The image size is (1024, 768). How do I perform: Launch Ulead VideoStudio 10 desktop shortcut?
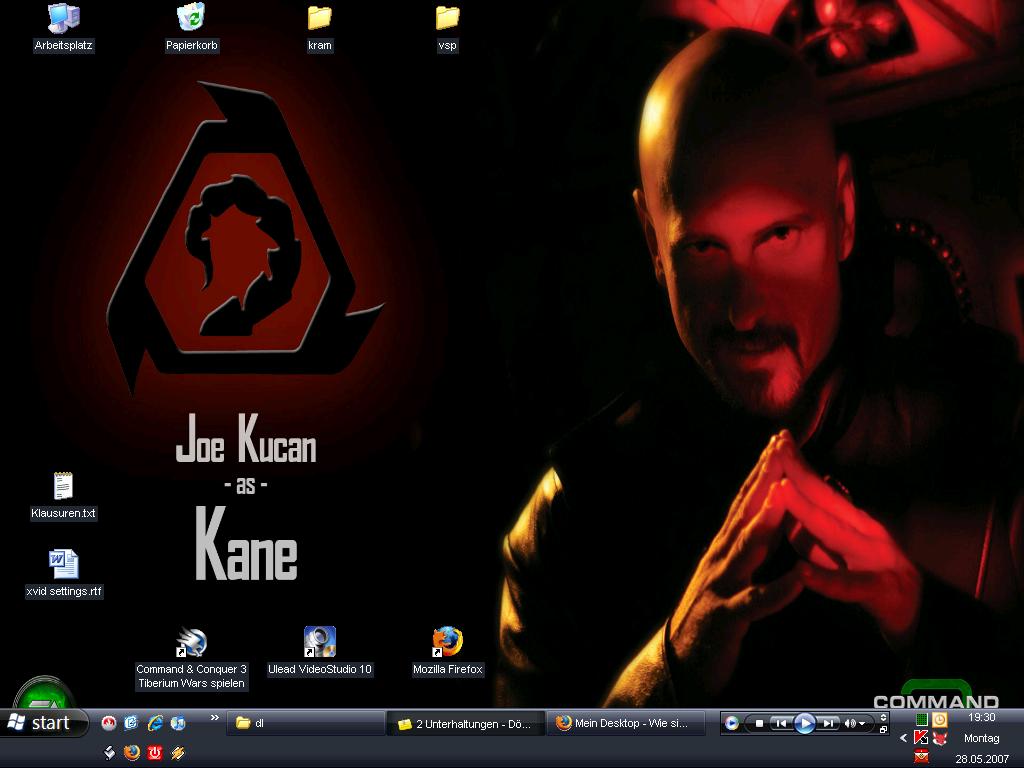tap(319, 642)
